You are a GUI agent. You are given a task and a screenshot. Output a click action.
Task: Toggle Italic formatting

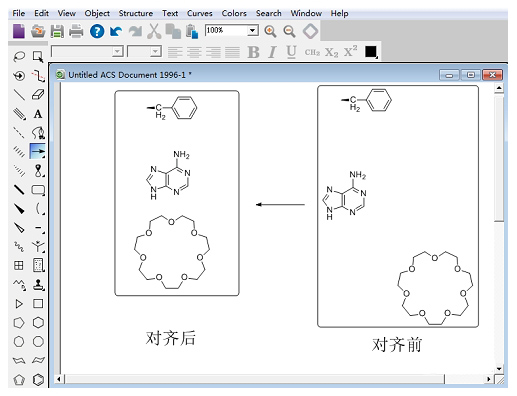(x=273, y=52)
